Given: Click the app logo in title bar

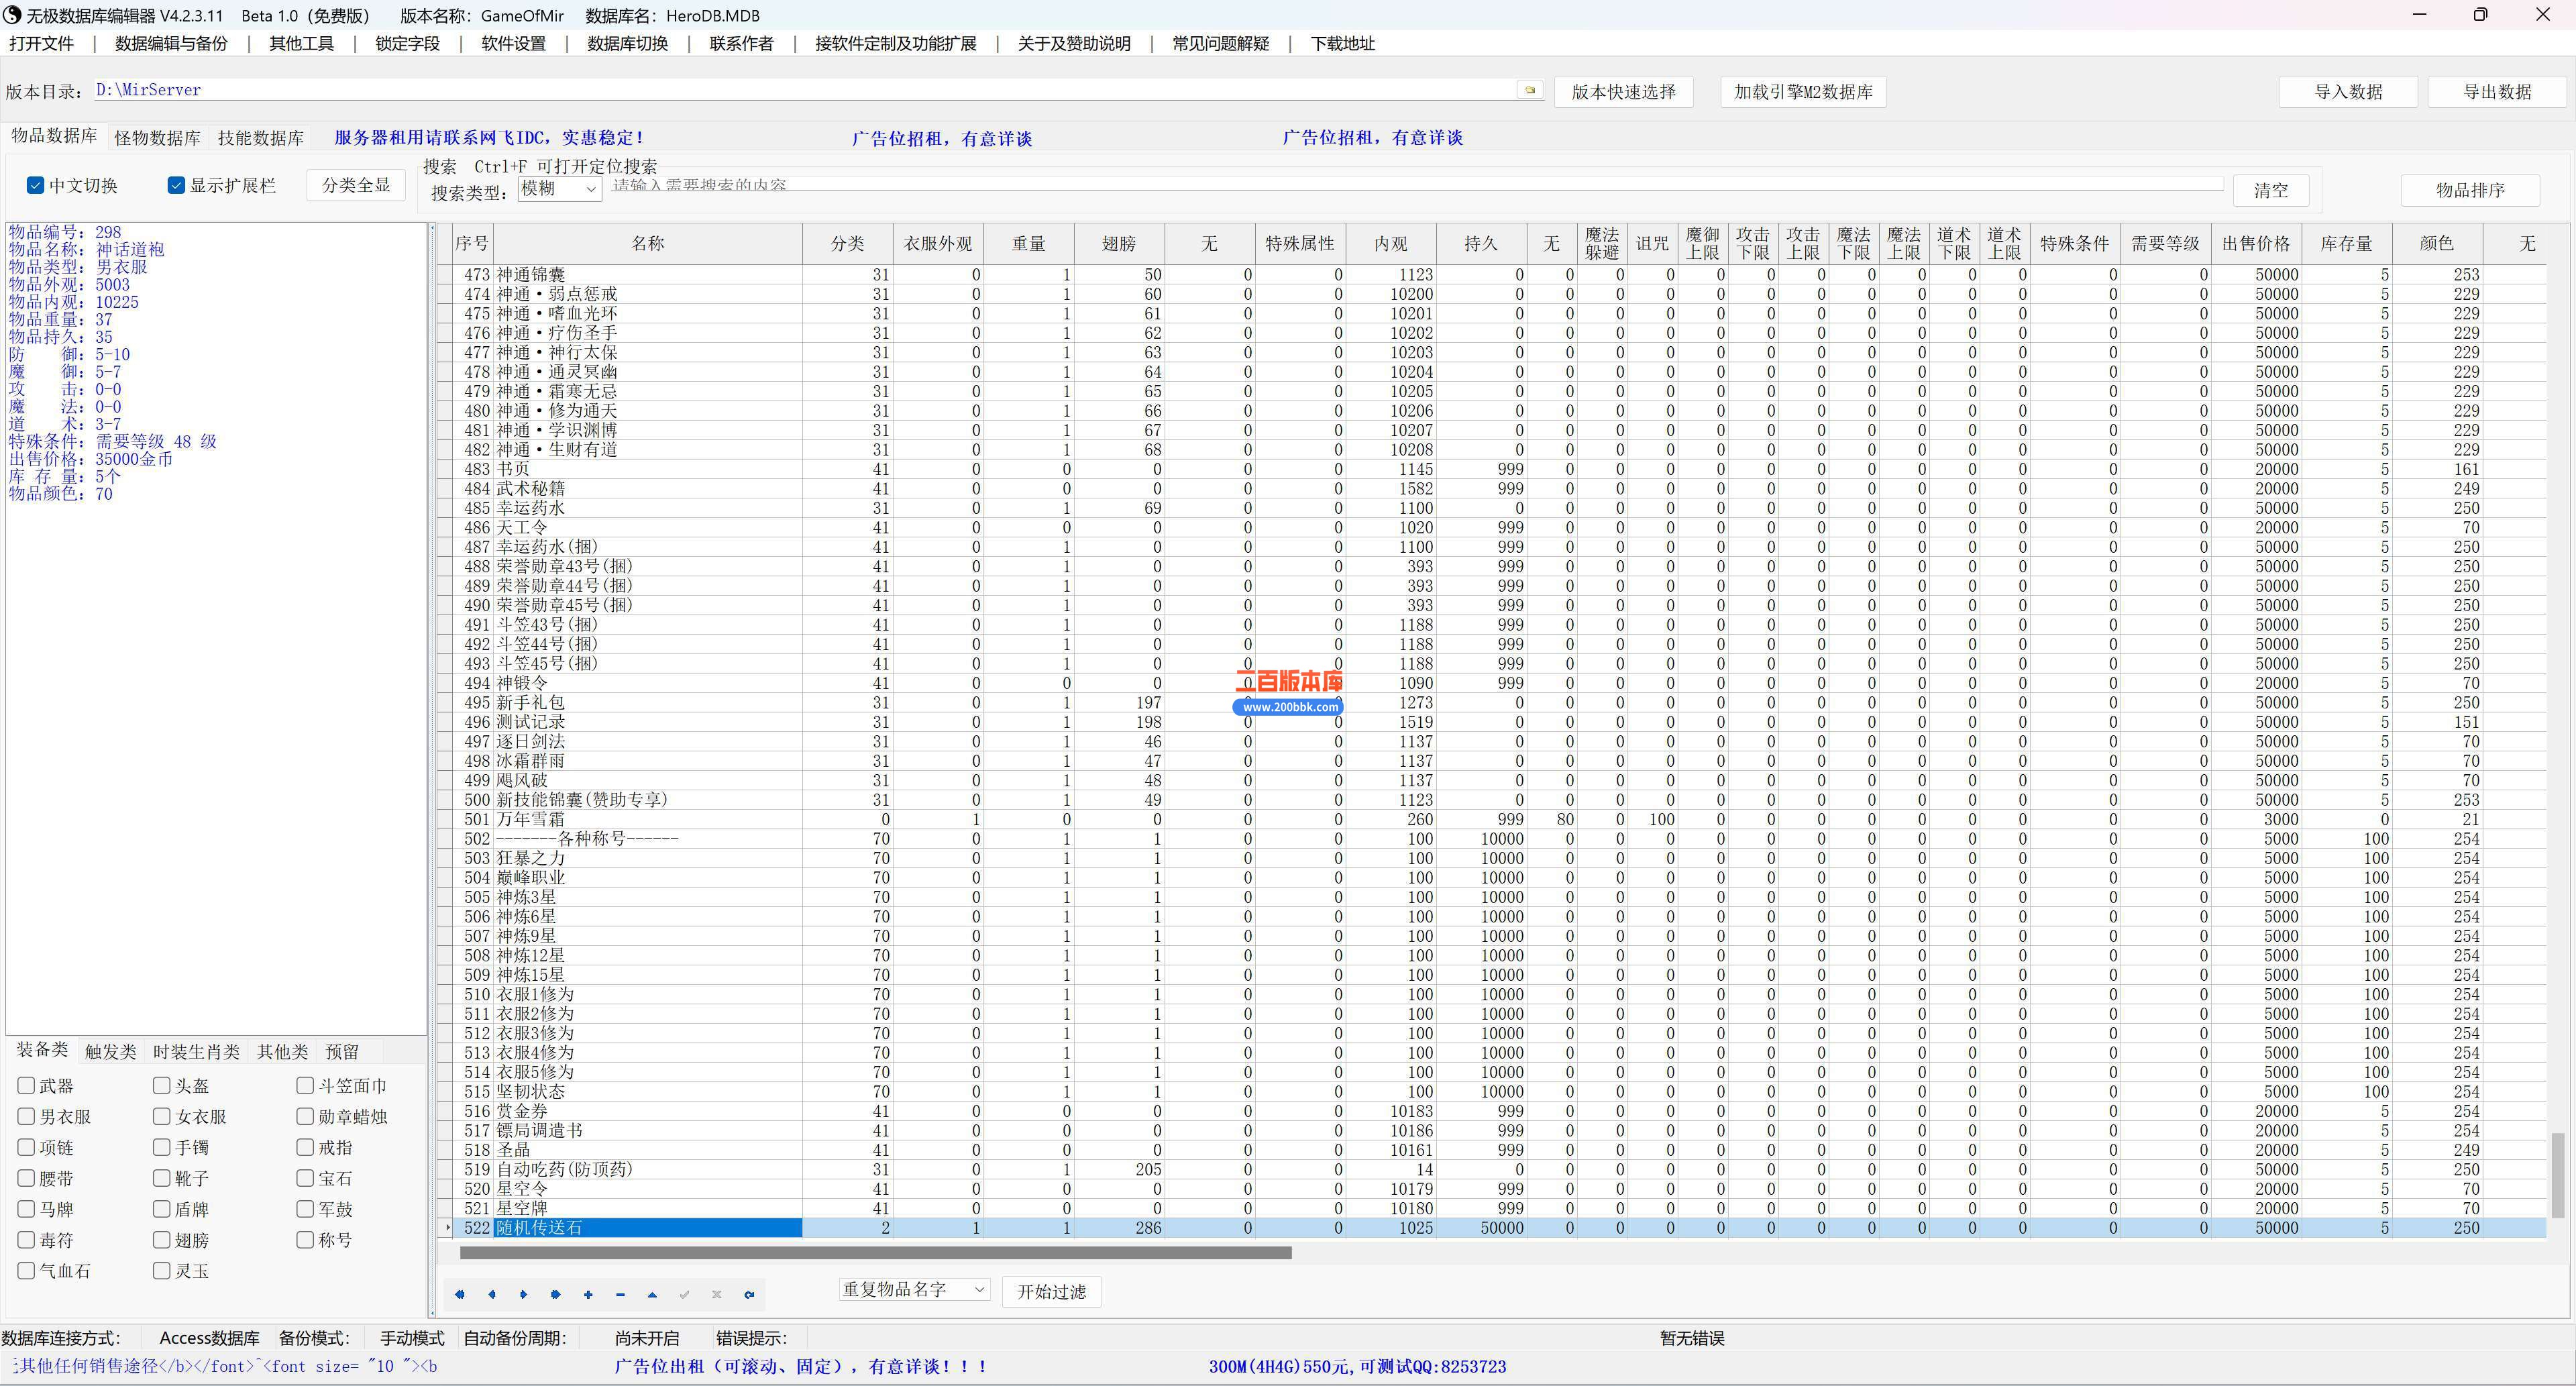Looking at the screenshot, I should point(12,15).
